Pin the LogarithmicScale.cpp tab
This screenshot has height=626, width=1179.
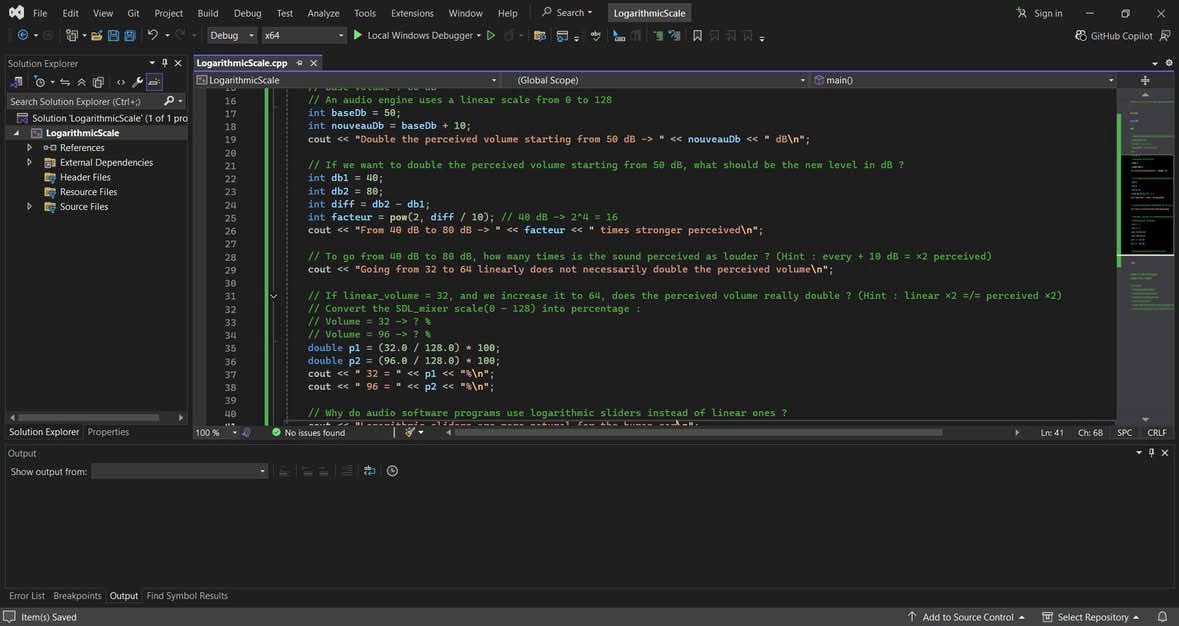(x=299, y=63)
